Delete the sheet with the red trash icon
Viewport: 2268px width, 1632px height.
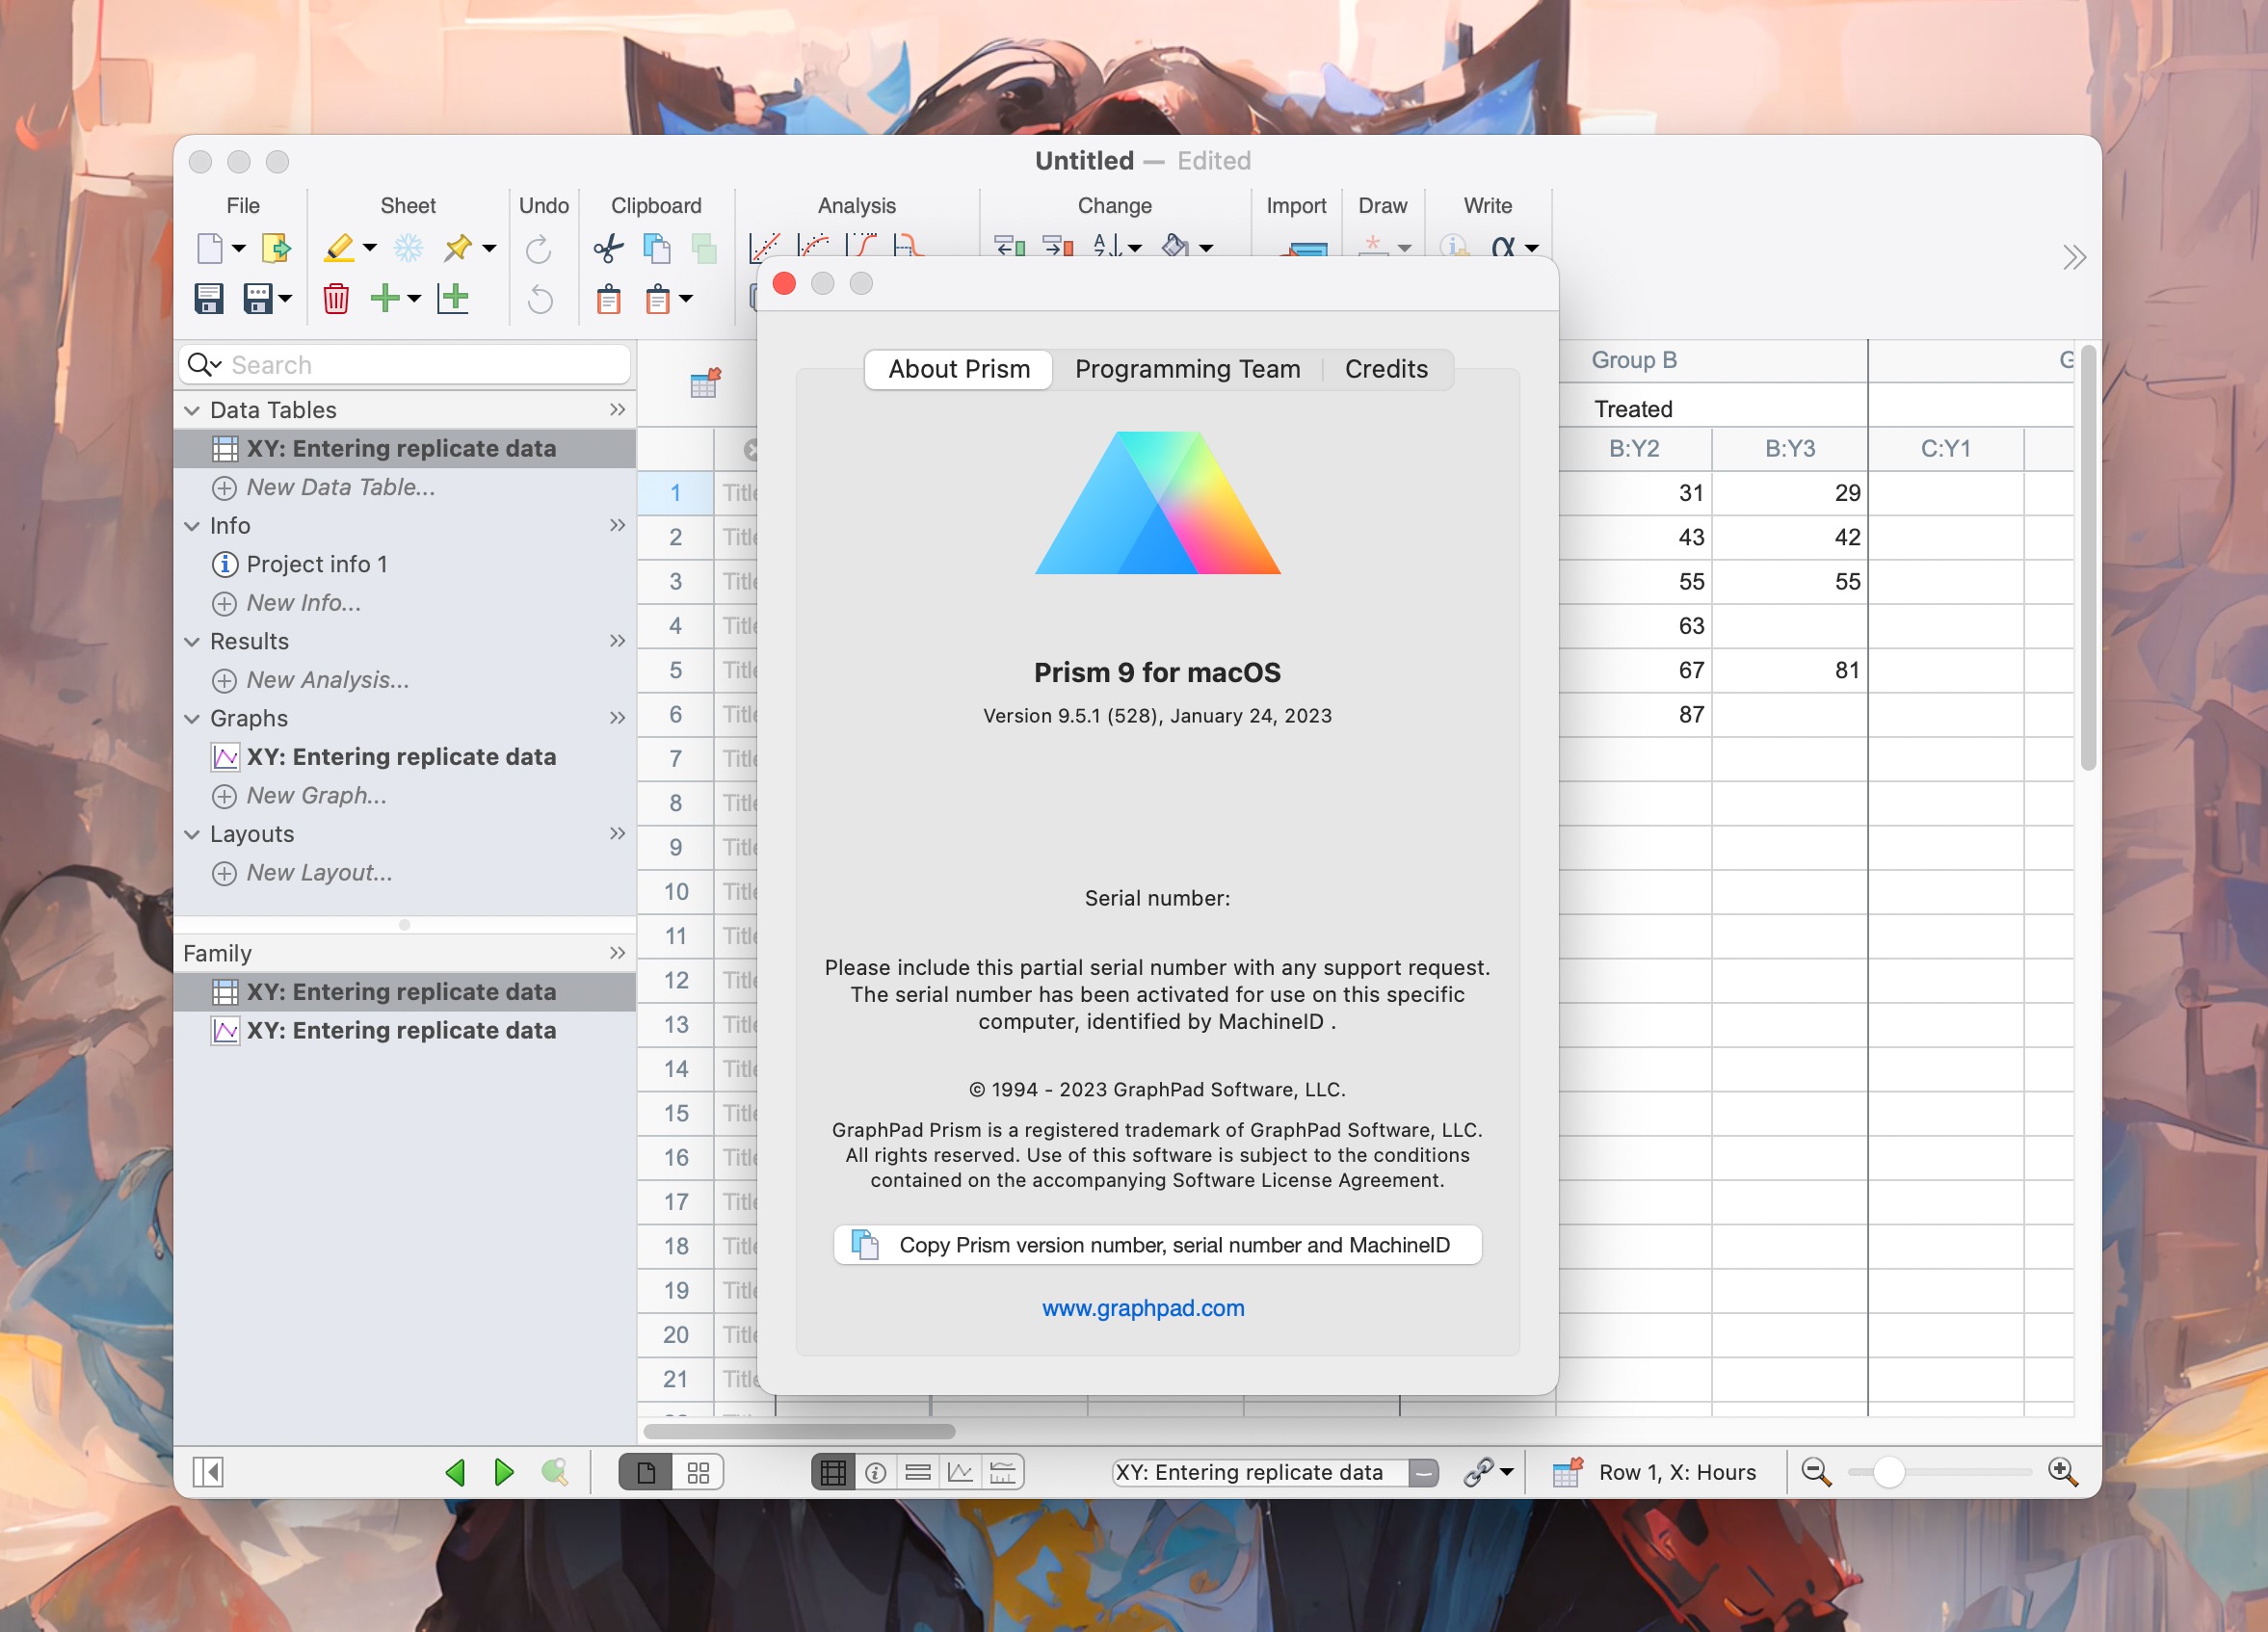coord(336,298)
